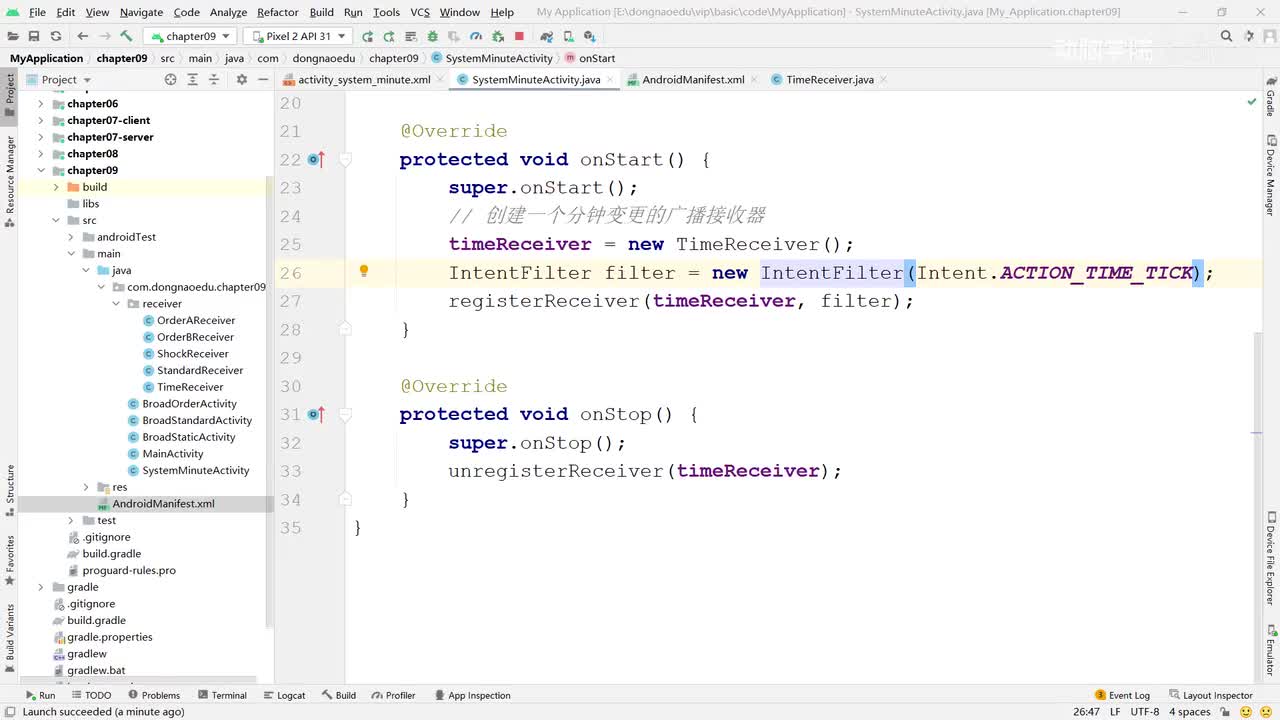Navigate back with the left arrow icon
Image resolution: width=1280 pixels, height=720 pixels.
pos(83,36)
